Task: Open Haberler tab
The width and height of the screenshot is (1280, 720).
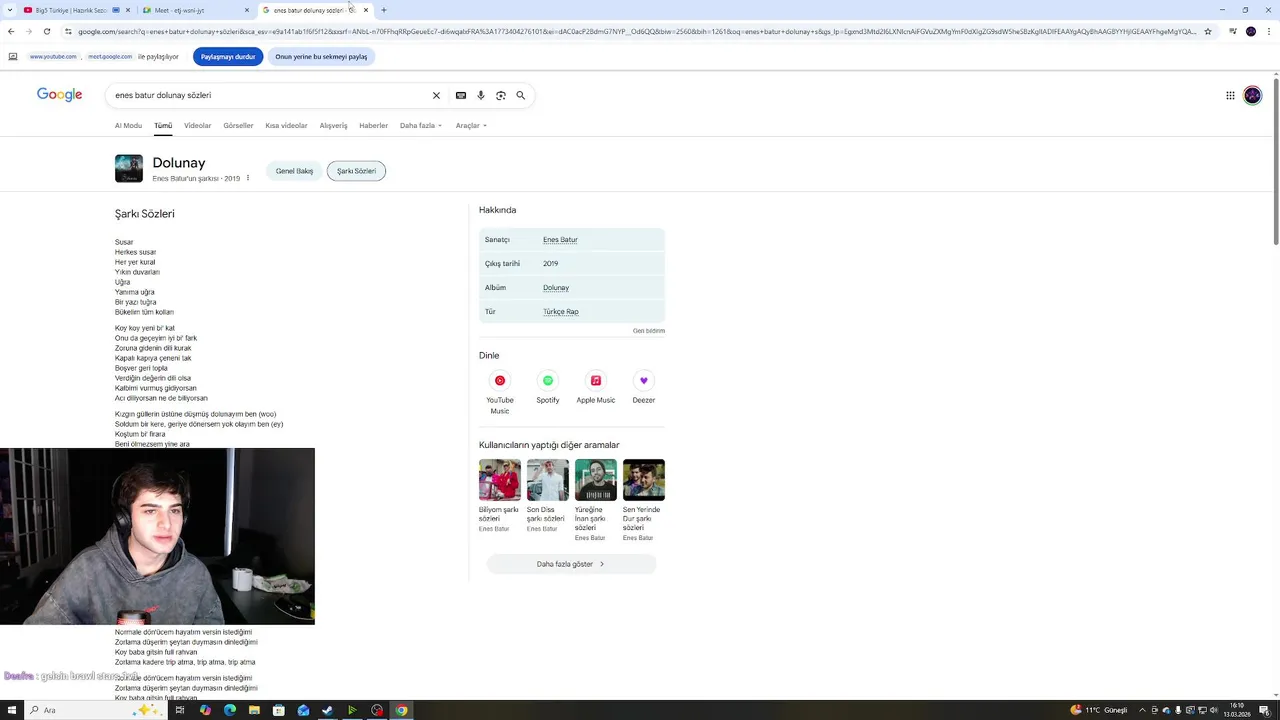Action: tap(373, 125)
